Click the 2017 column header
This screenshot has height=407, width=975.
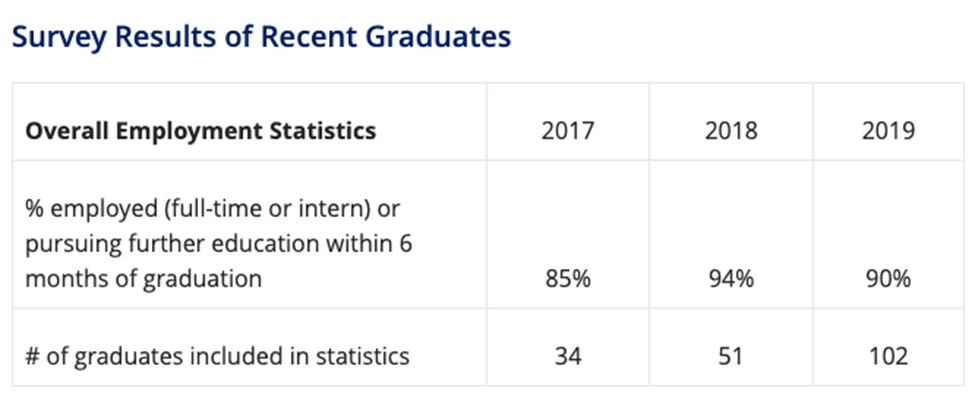pos(566,131)
